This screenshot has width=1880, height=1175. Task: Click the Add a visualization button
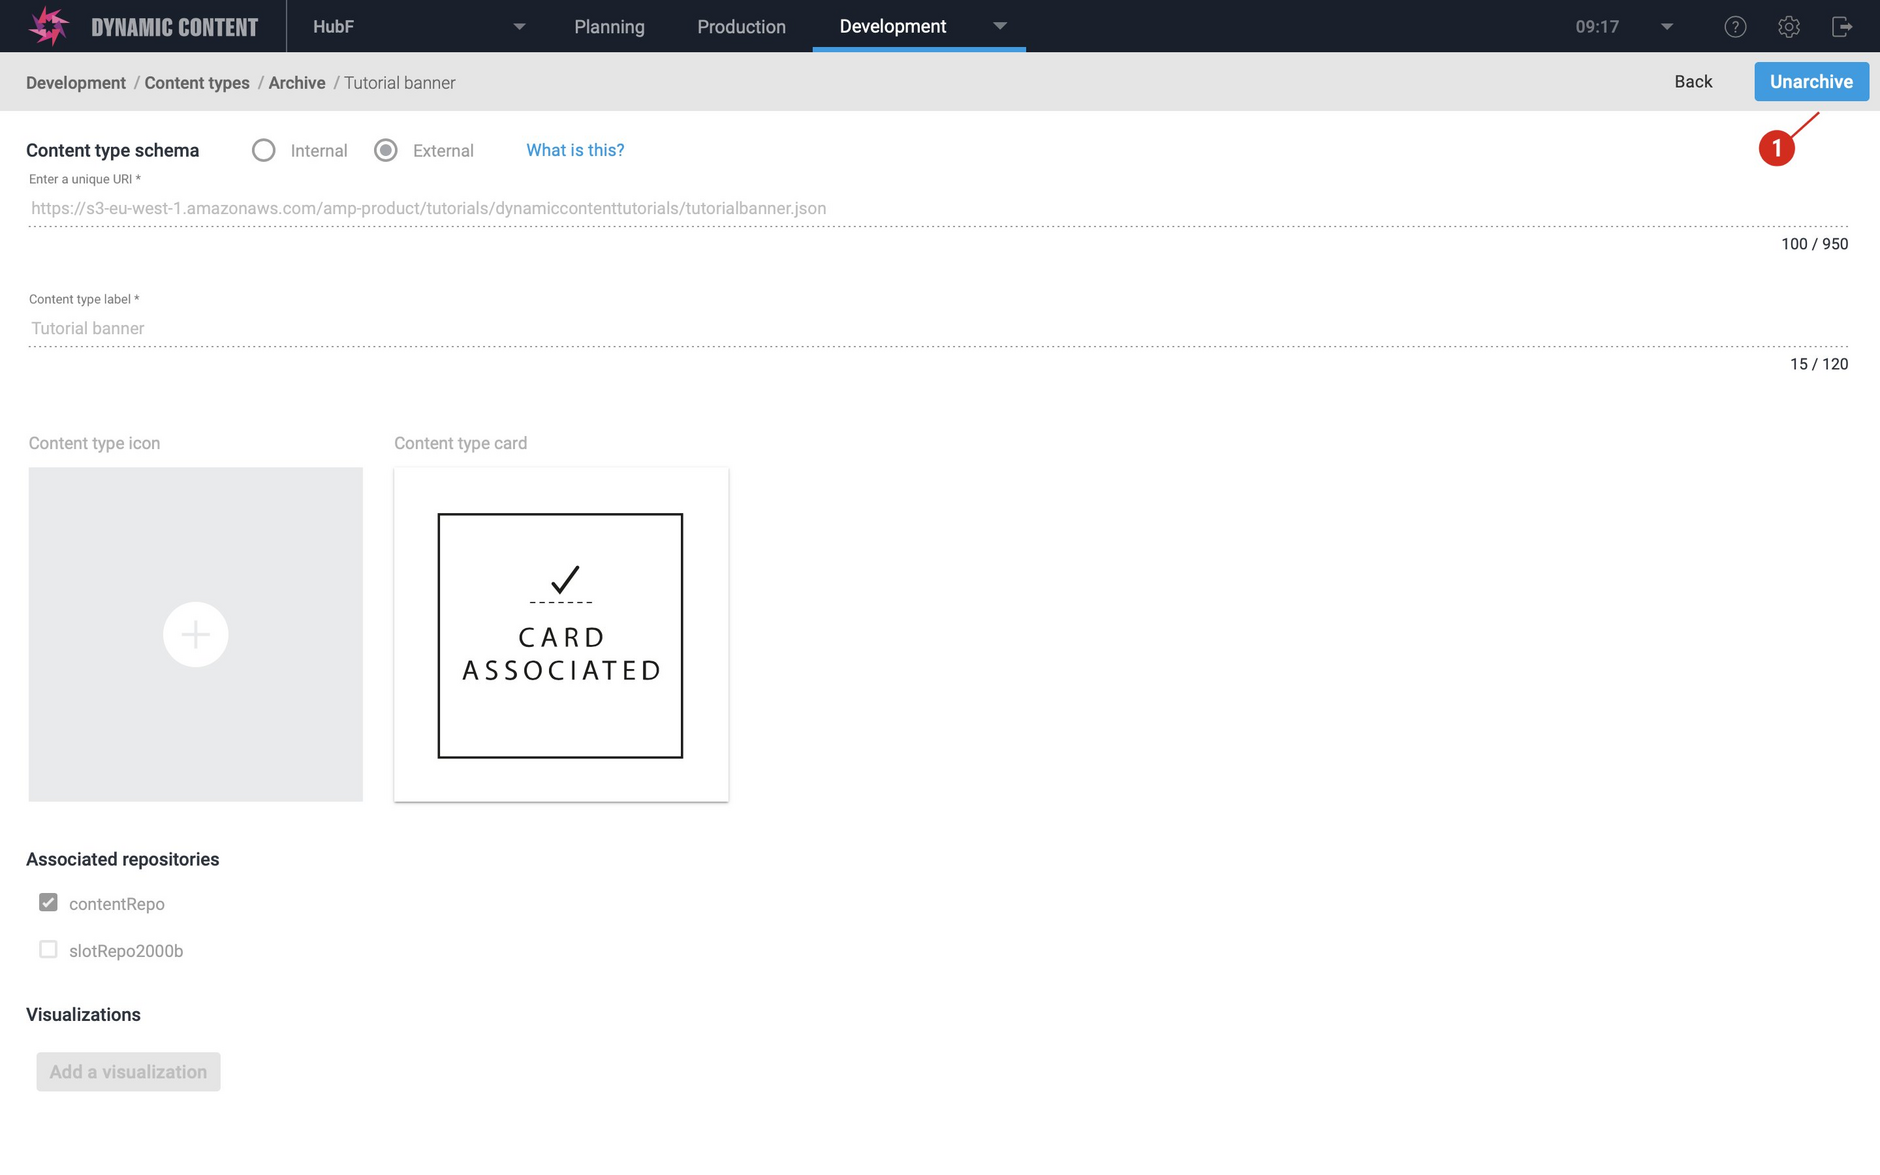(128, 1072)
